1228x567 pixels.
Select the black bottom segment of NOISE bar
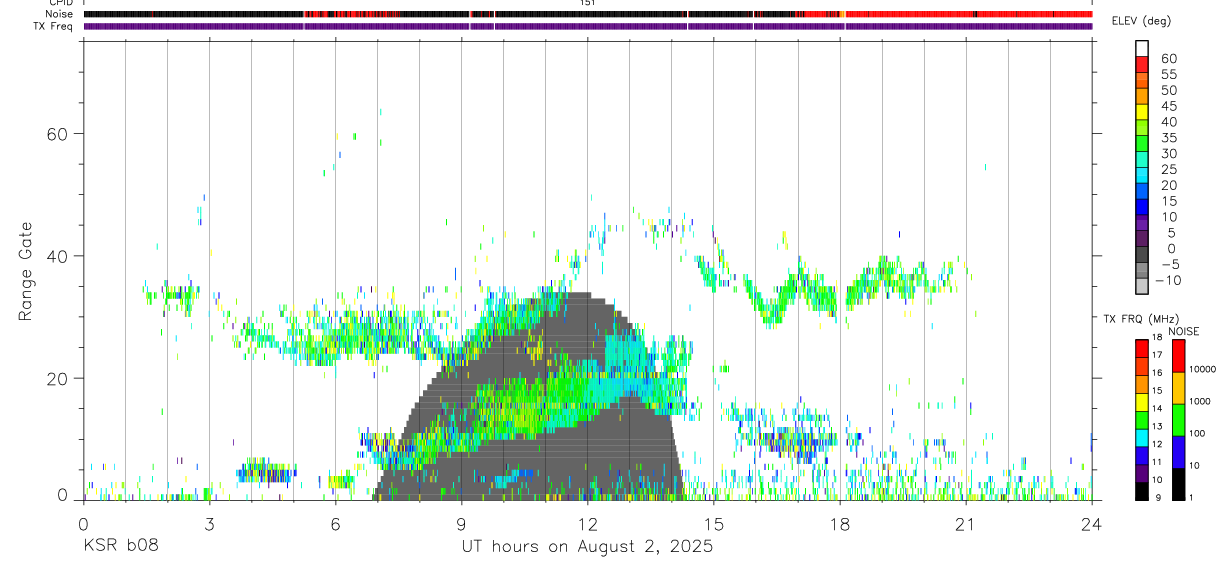(x=1179, y=484)
